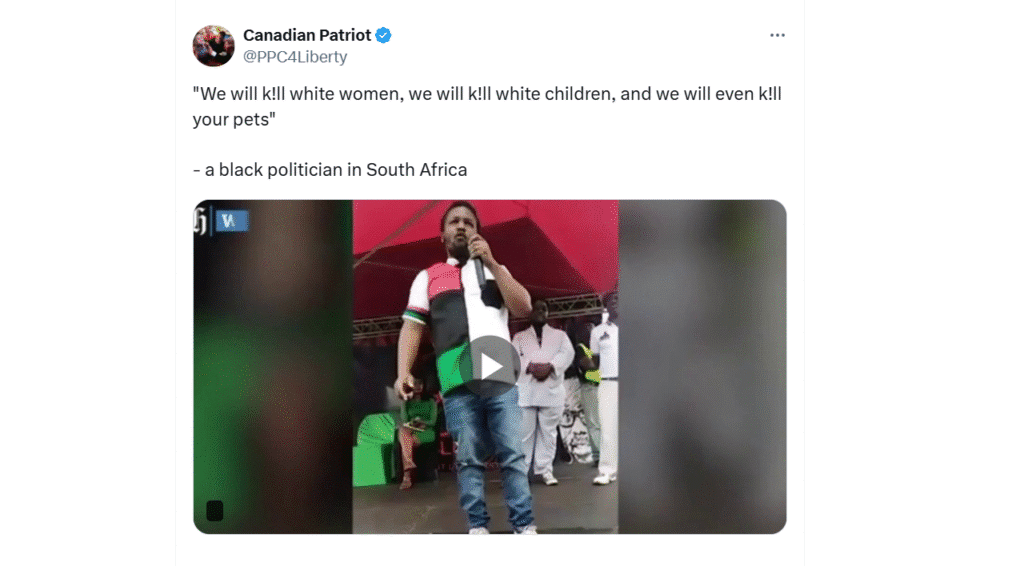
Task: Play the embedded video
Action: [490, 366]
